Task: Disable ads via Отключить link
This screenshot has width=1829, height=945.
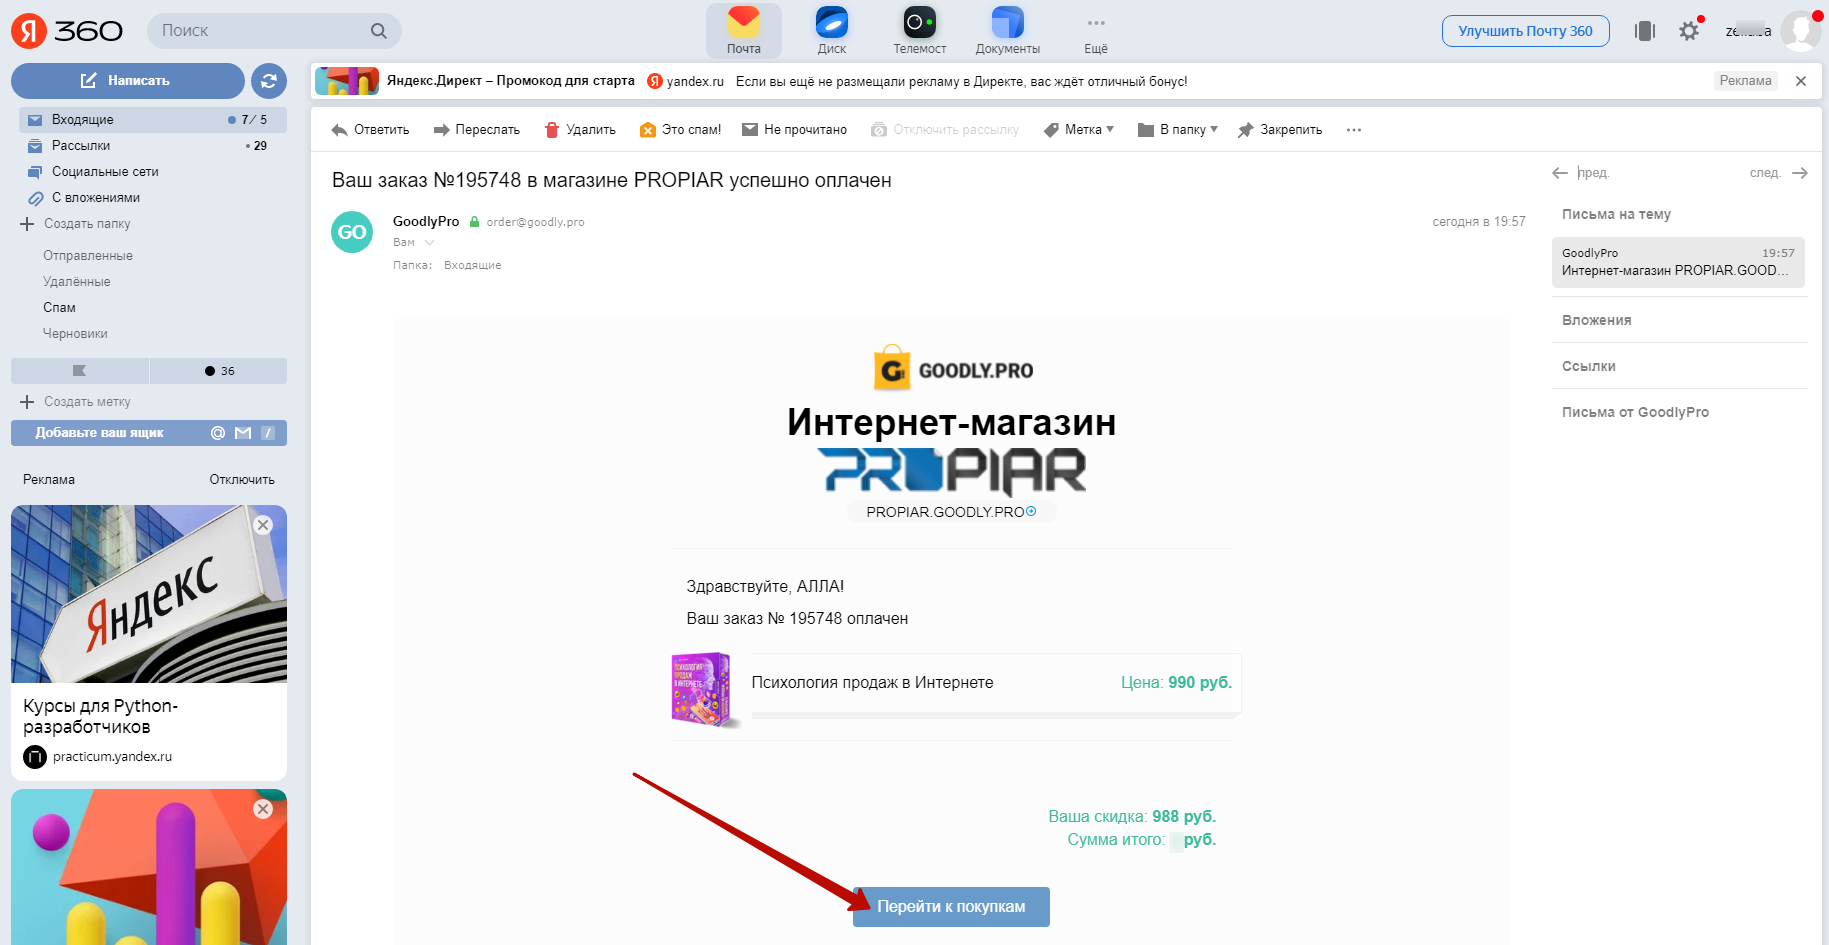Action: coord(242,480)
